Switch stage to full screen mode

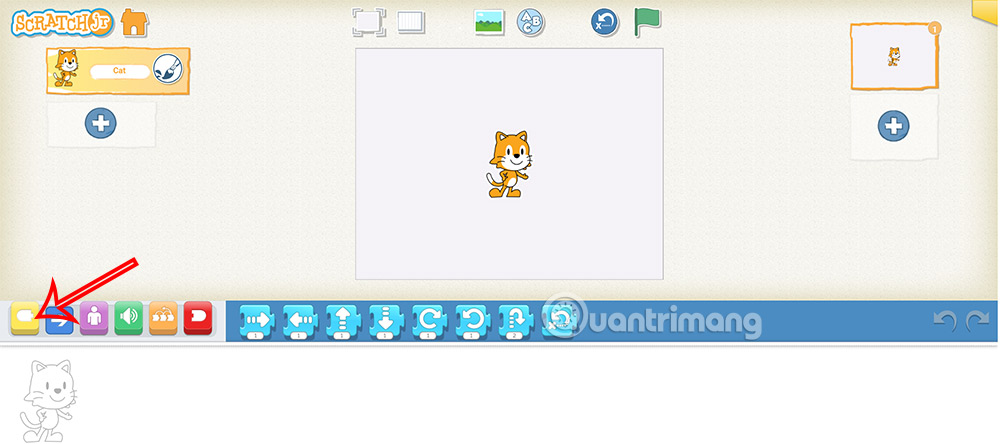369,22
